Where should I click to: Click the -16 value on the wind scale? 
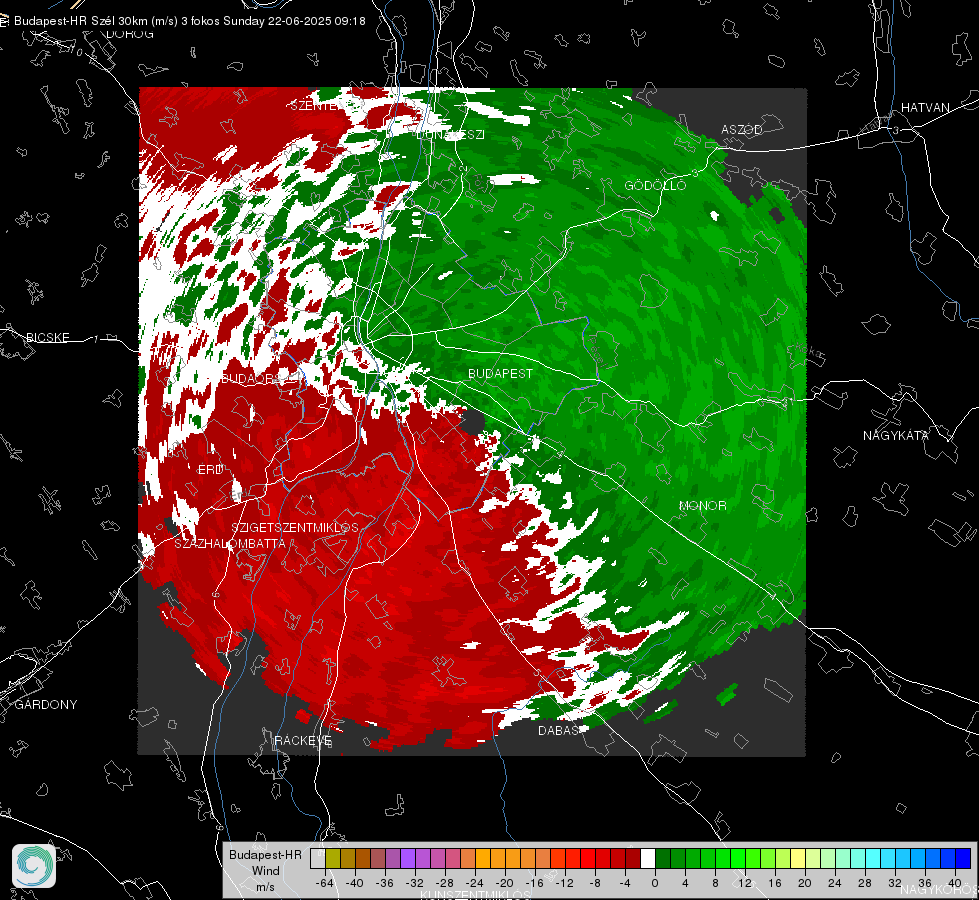click(x=534, y=883)
